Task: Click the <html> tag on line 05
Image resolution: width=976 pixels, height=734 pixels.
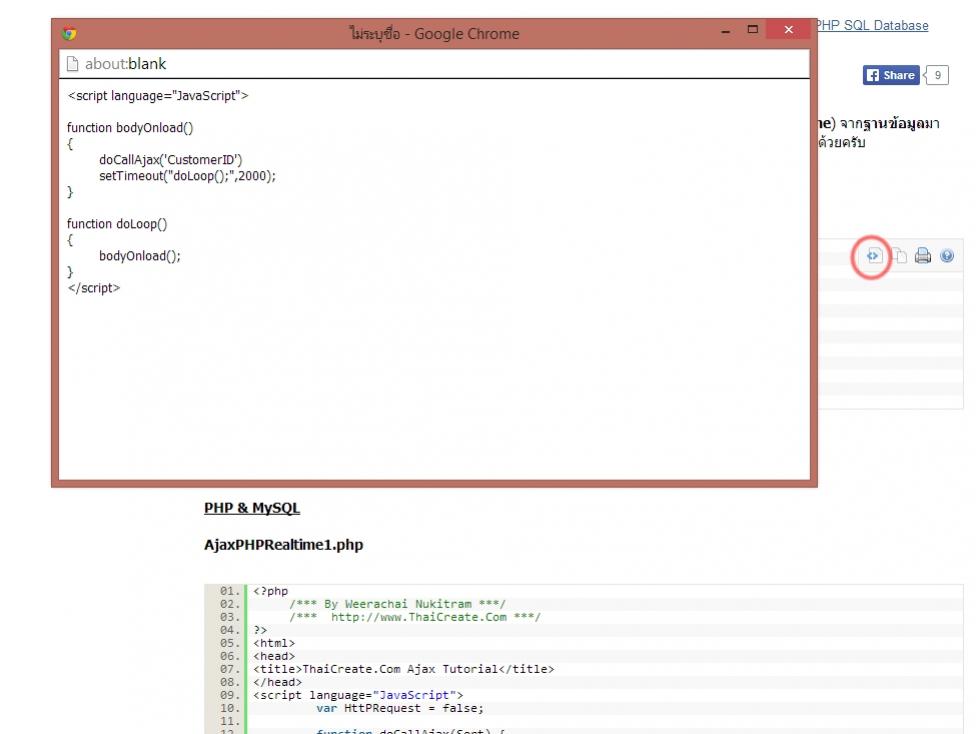Action: 274,643
